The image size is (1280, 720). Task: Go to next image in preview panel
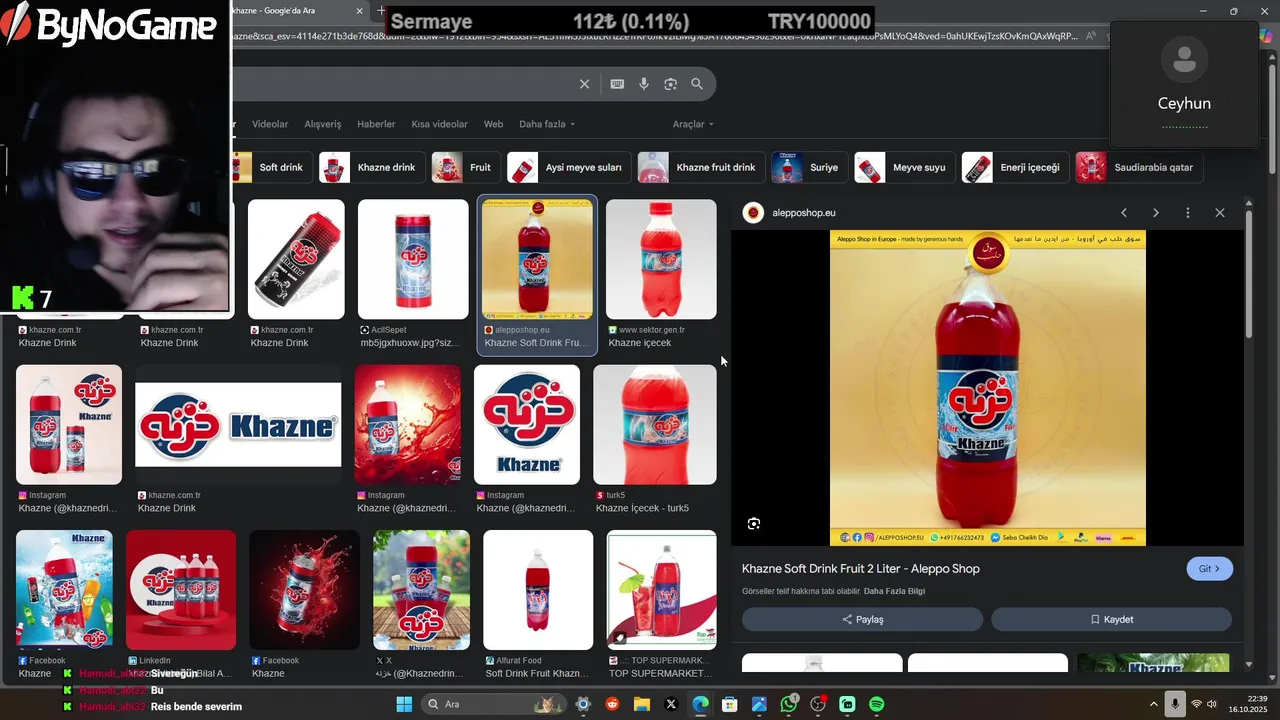point(1156,213)
